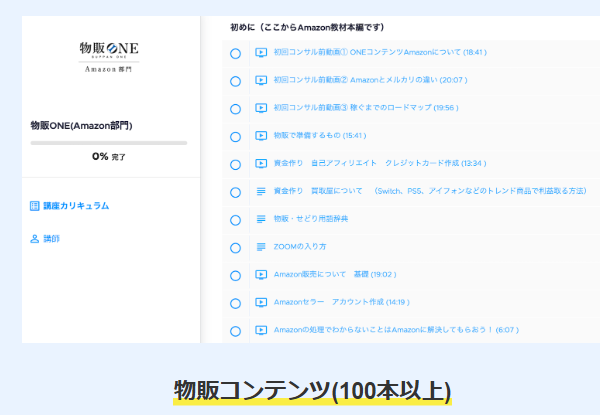Screen dimensions: 600x415
Task: Click video icon for Amazonセラー アカウント作成
Action: tap(262, 302)
